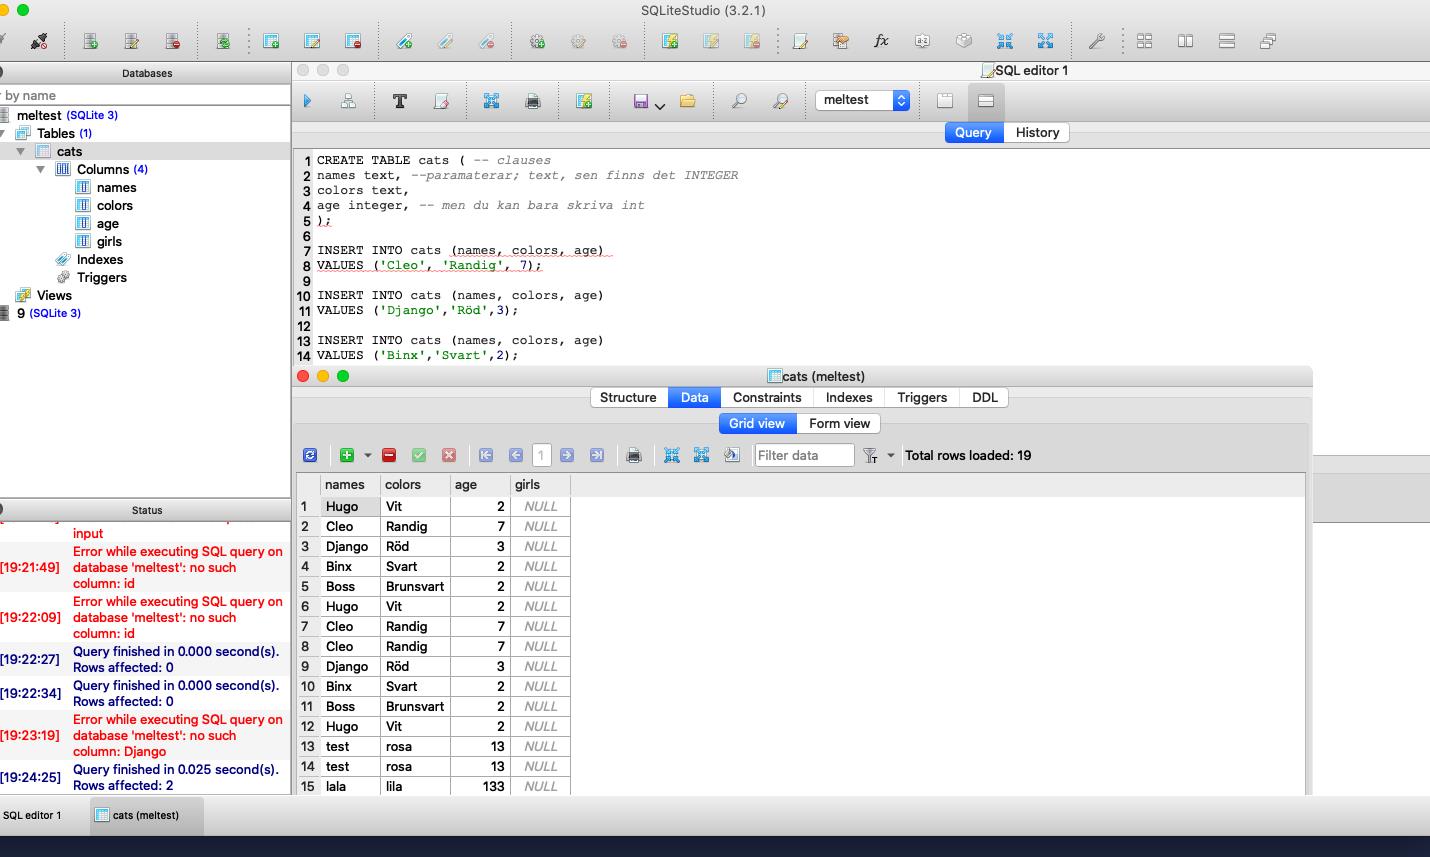Click the filter by name database field

click(x=145, y=95)
